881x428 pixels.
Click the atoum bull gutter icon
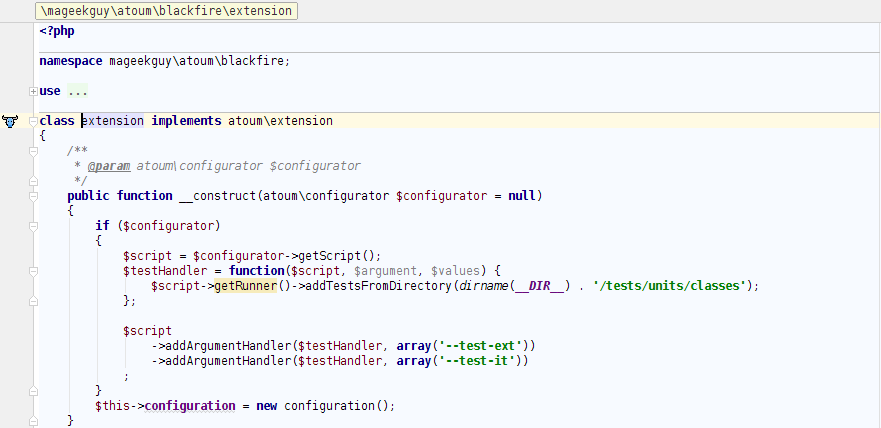point(10,121)
